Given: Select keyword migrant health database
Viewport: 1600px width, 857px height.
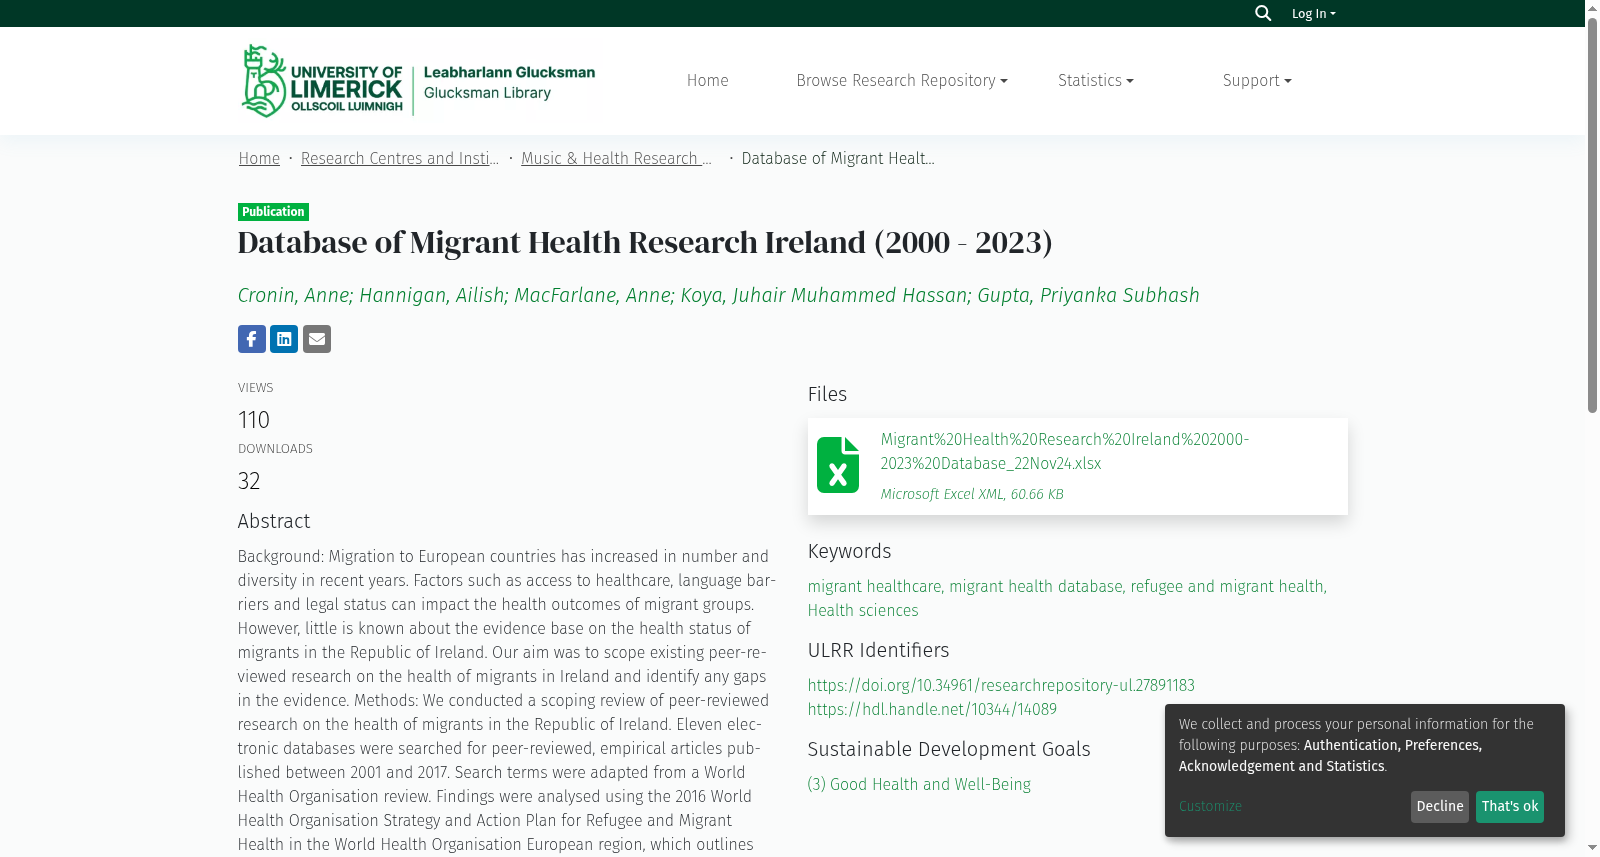Looking at the screenshot, I should click(x=1036, y=586).
